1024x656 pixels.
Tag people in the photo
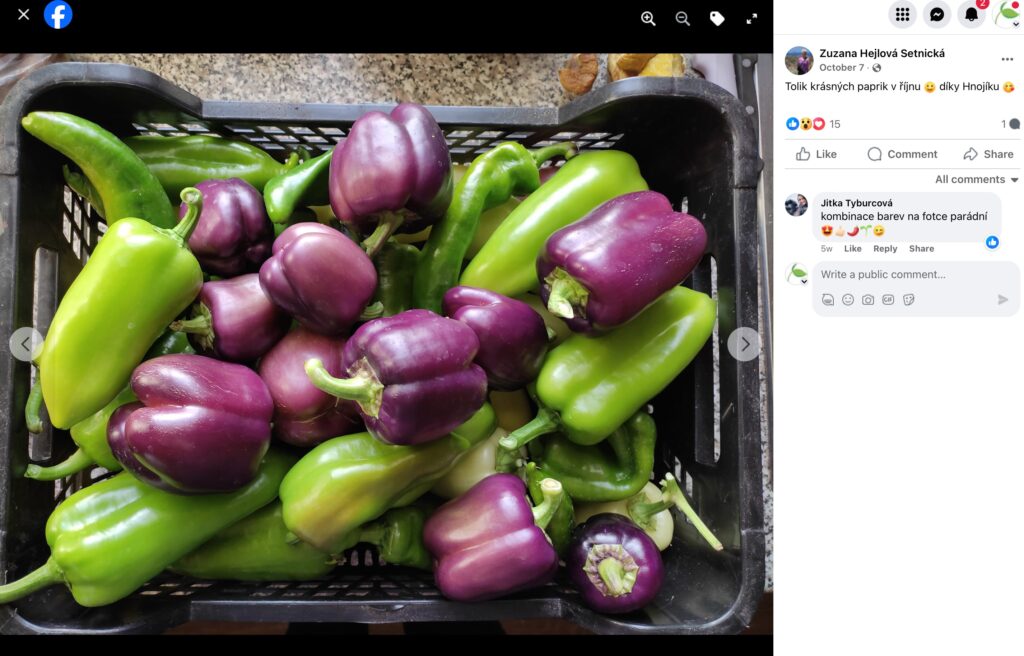tap(717, 19)
